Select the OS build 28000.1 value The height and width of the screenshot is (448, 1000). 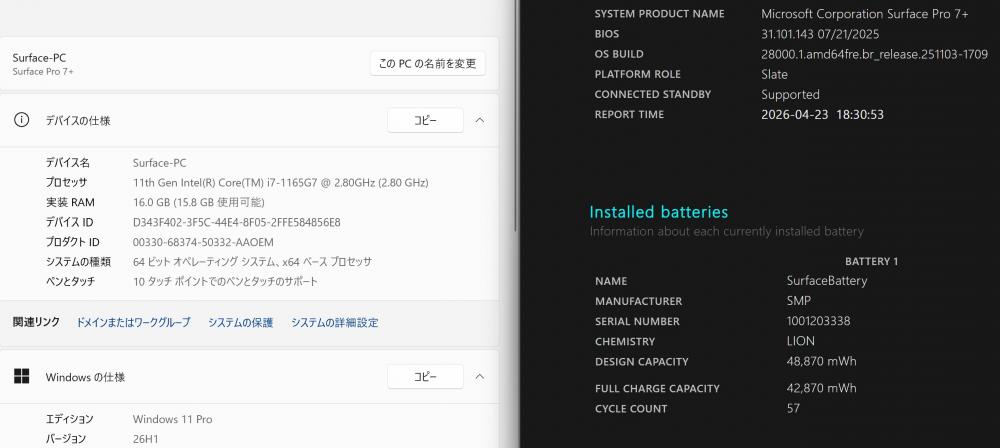(874, 54)
